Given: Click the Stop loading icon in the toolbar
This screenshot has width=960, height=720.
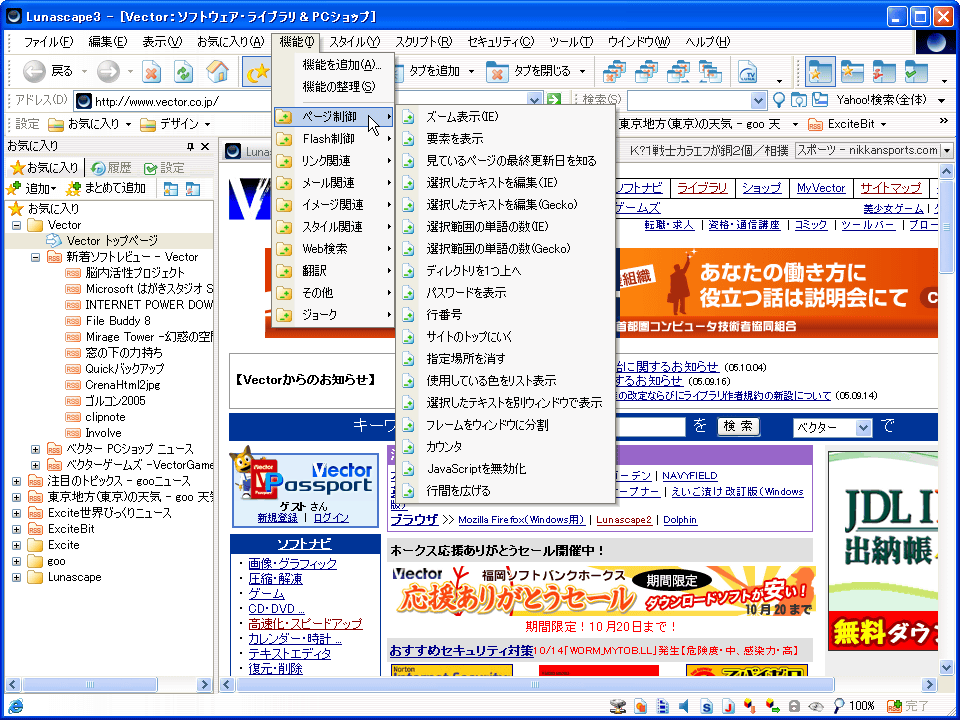Looking at the screenshot, I should [x=151, y=72].
